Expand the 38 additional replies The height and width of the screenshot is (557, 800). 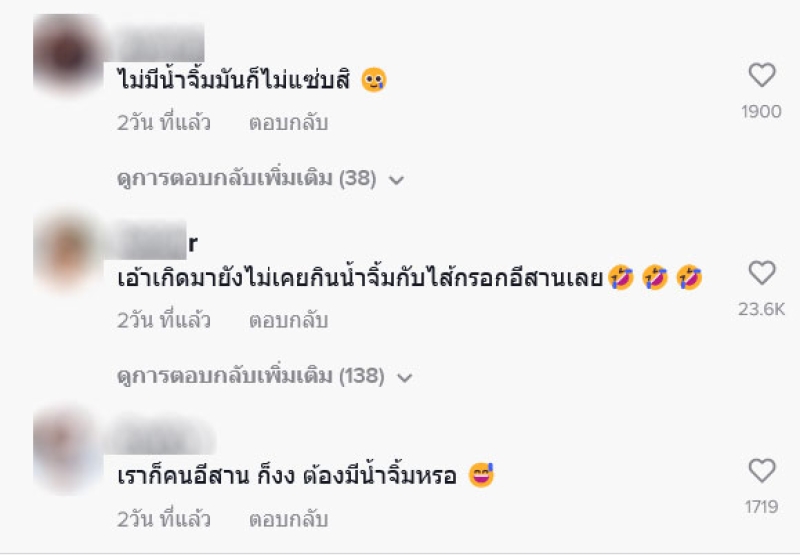pyautogui.click(x=260, y=179)
